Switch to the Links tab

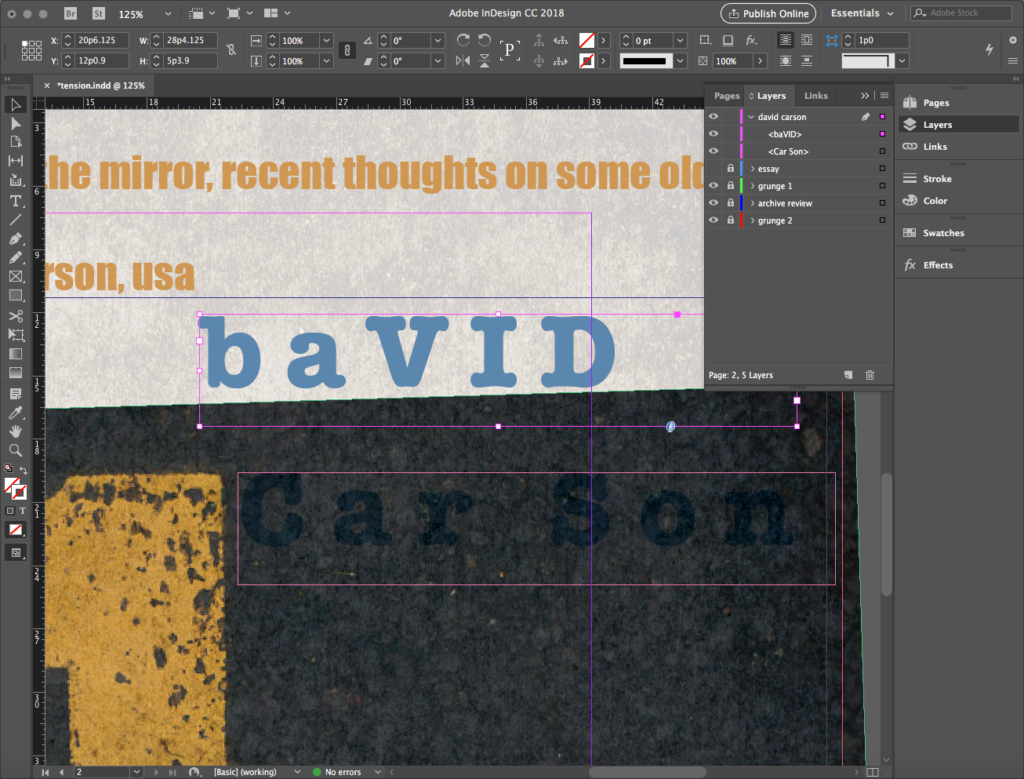point(816,96)
